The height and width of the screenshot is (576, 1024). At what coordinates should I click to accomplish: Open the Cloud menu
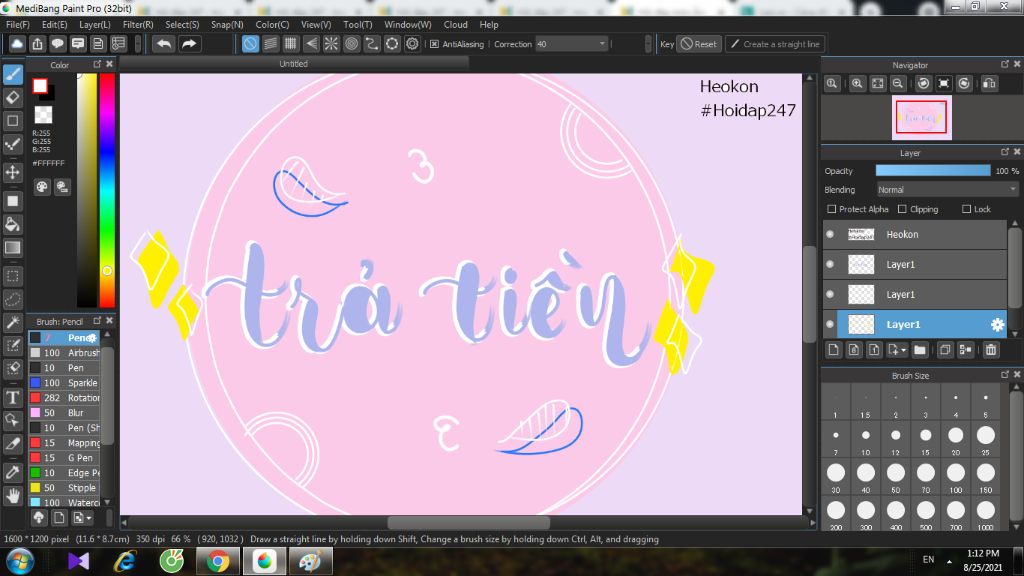point(455,24)
